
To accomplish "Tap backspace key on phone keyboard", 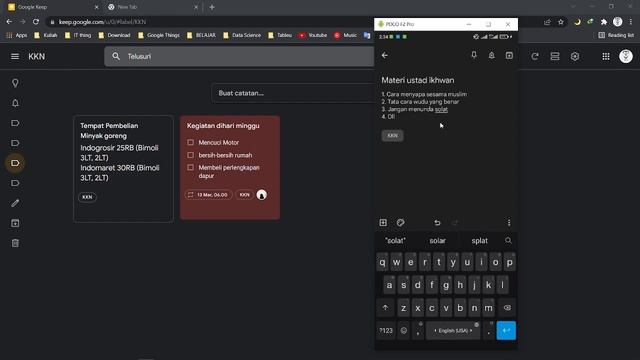I will [x=507, y=308].
